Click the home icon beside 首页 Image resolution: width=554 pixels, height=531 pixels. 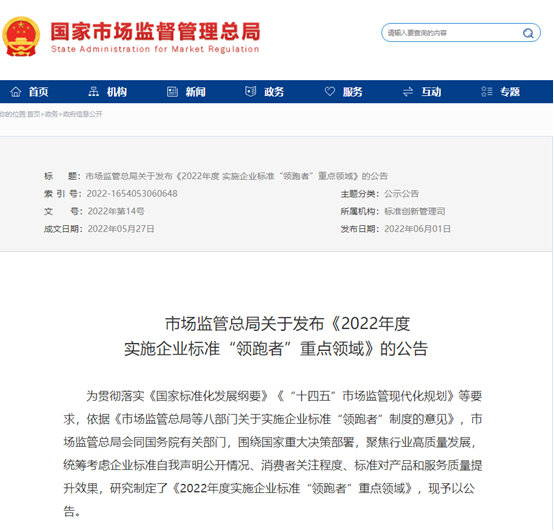coord(16,92)
